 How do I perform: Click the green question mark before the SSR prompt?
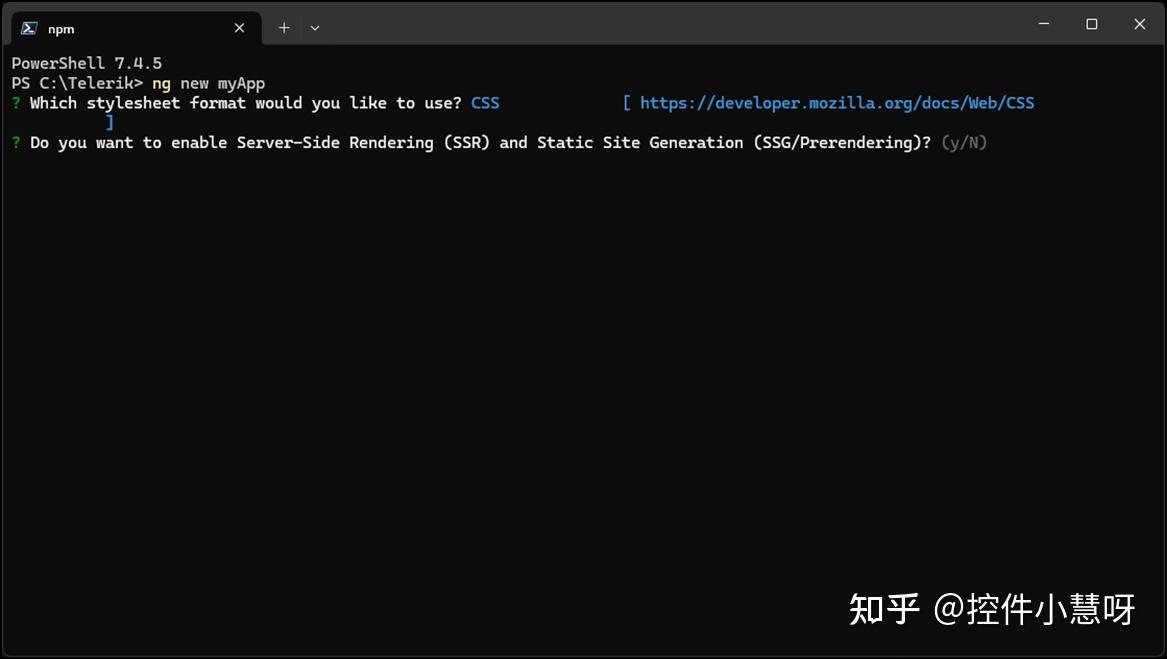(14, 142)
